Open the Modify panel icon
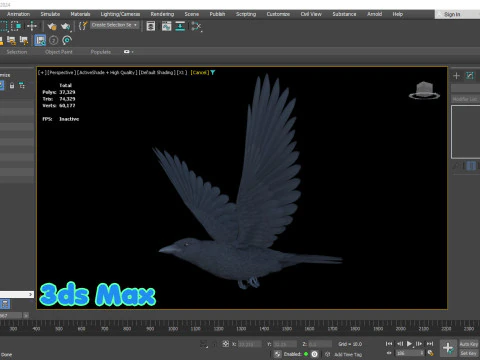This screenshot has height=360, width=480. (x=470, y=76)
